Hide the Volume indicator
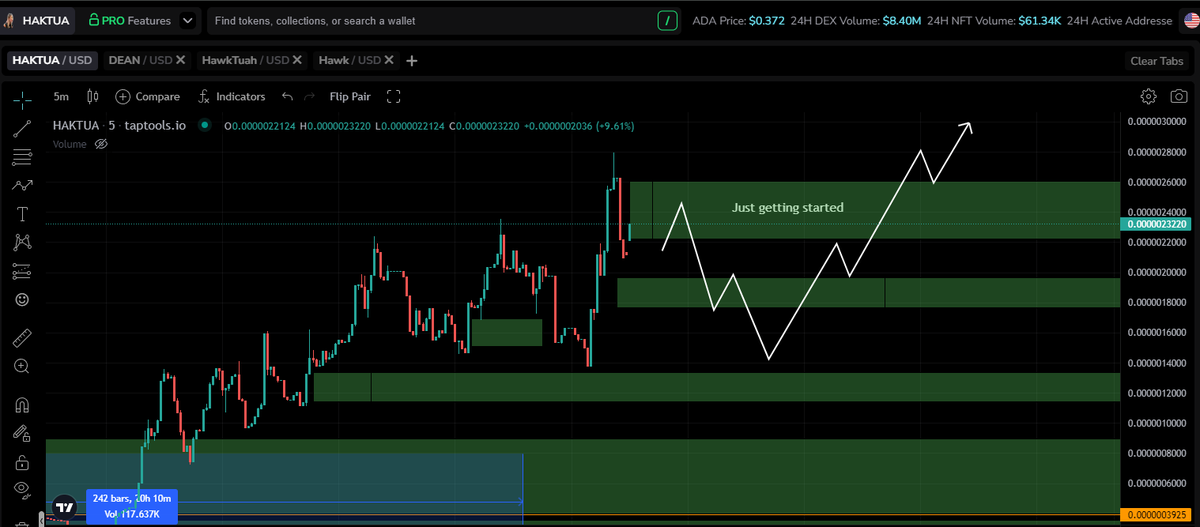 (100, 144)
